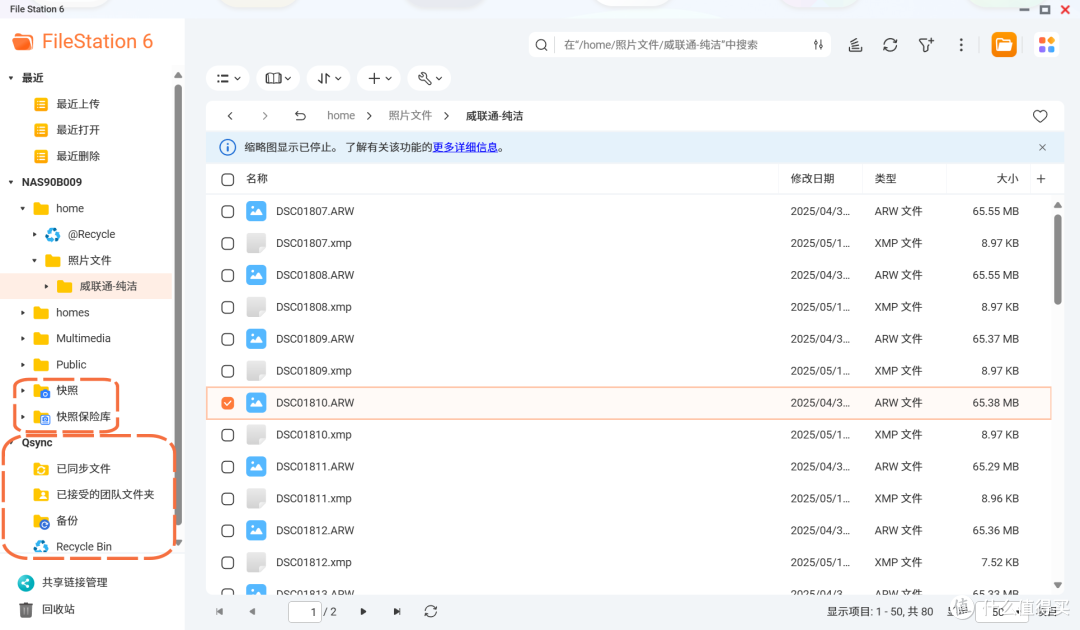Click file icon of DSC01808.xmp

(256, 307)
